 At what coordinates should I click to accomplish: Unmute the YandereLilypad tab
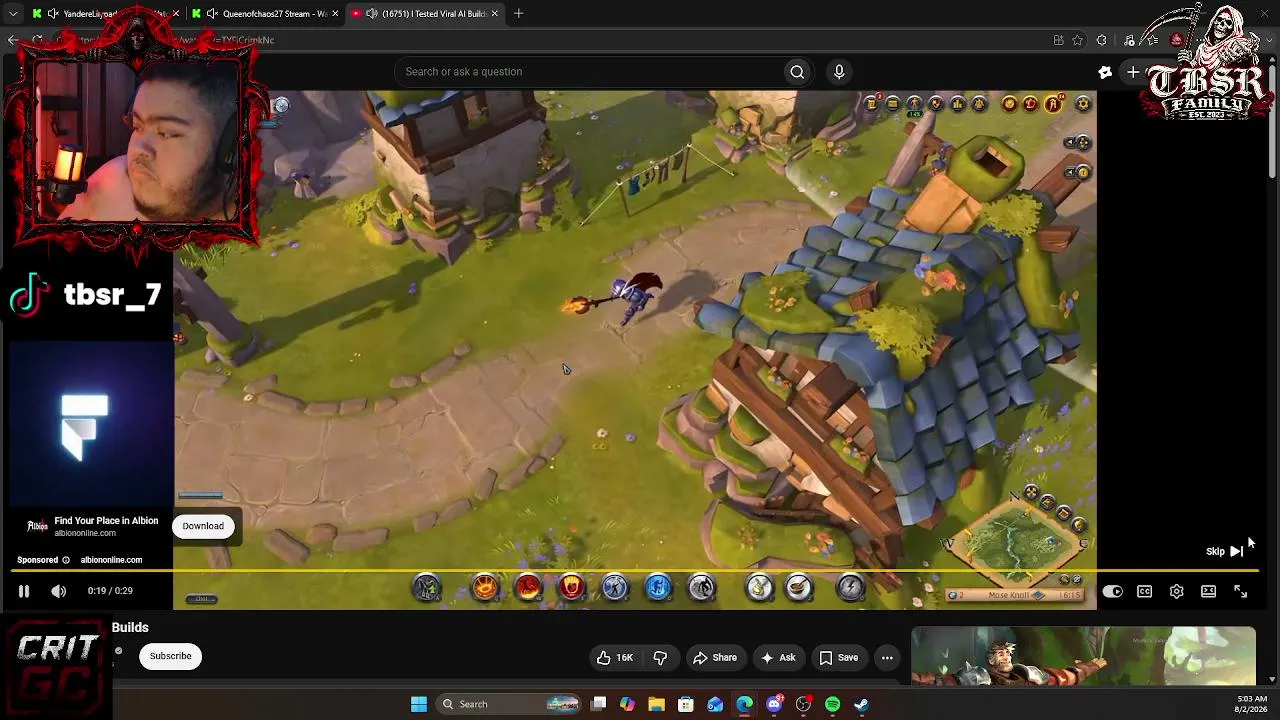[52, 14]
